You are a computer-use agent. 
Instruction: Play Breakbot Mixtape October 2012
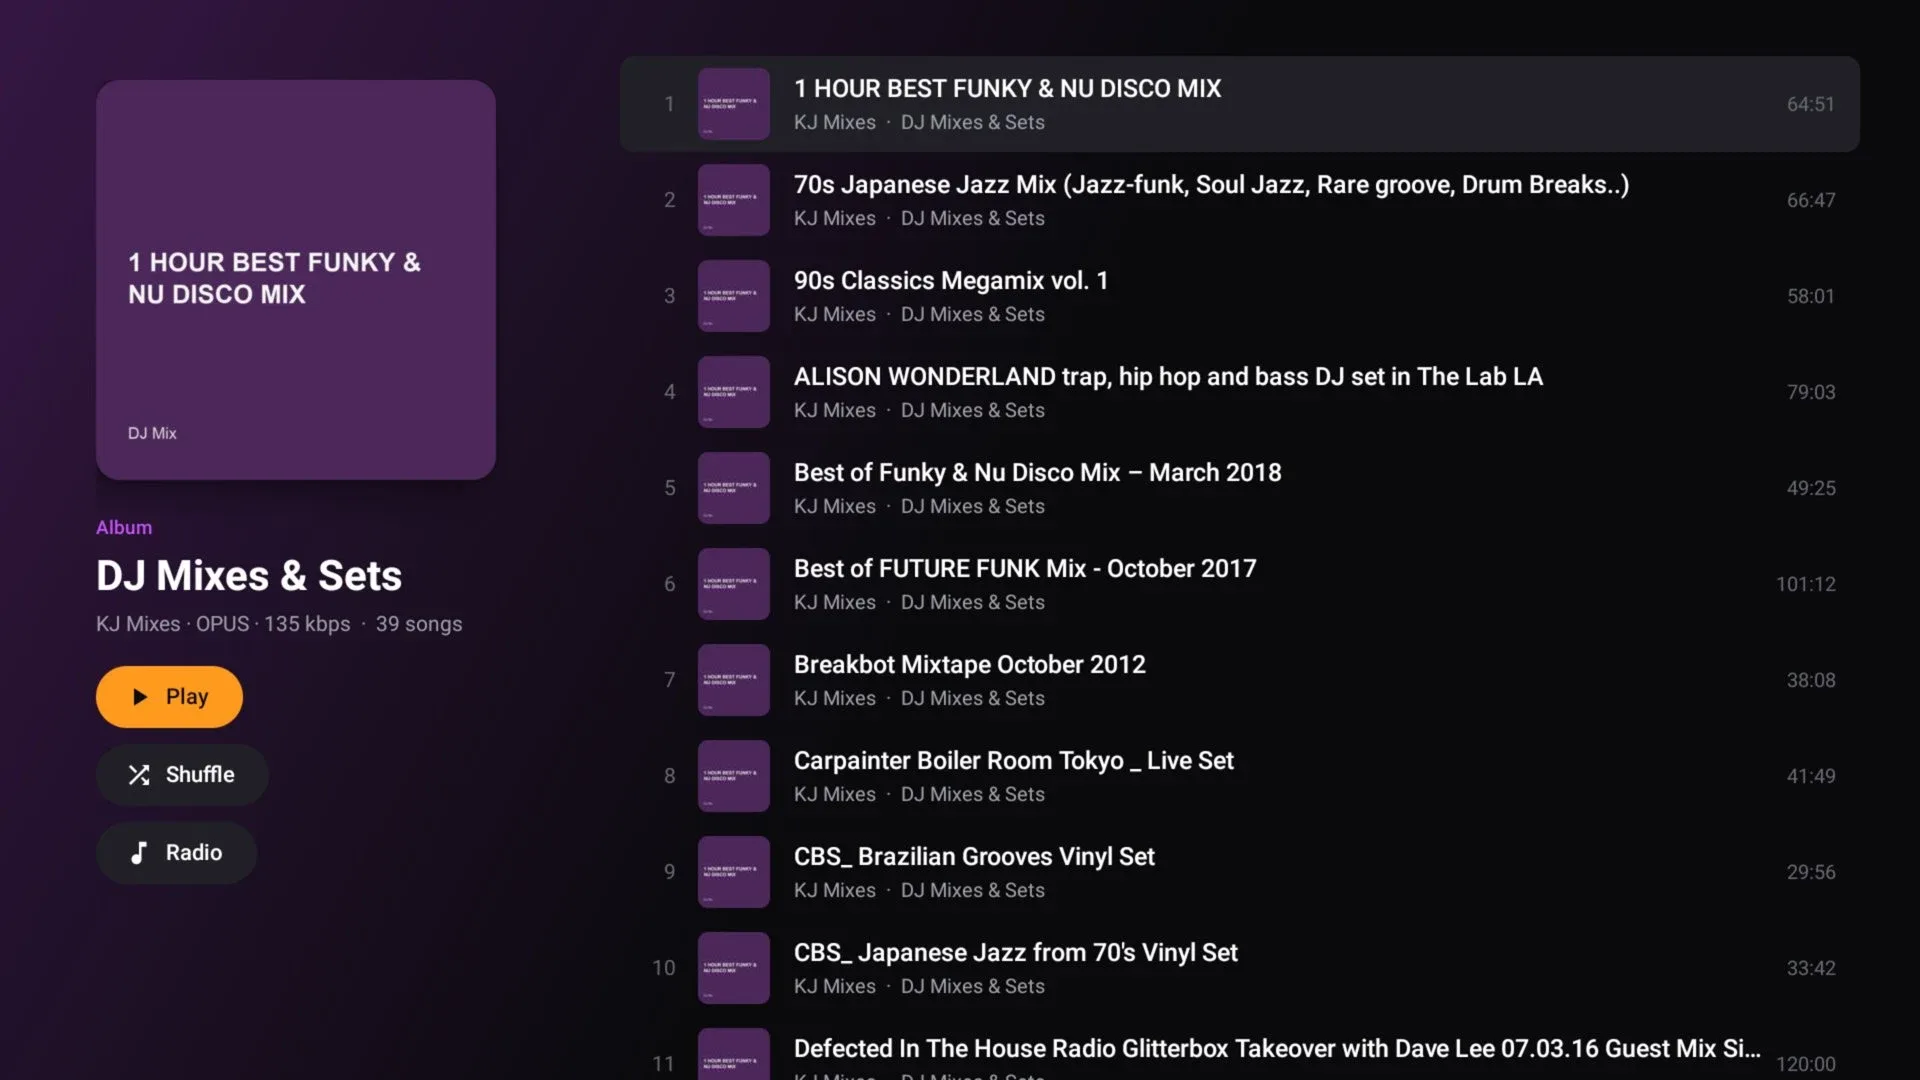(1240, 680)
